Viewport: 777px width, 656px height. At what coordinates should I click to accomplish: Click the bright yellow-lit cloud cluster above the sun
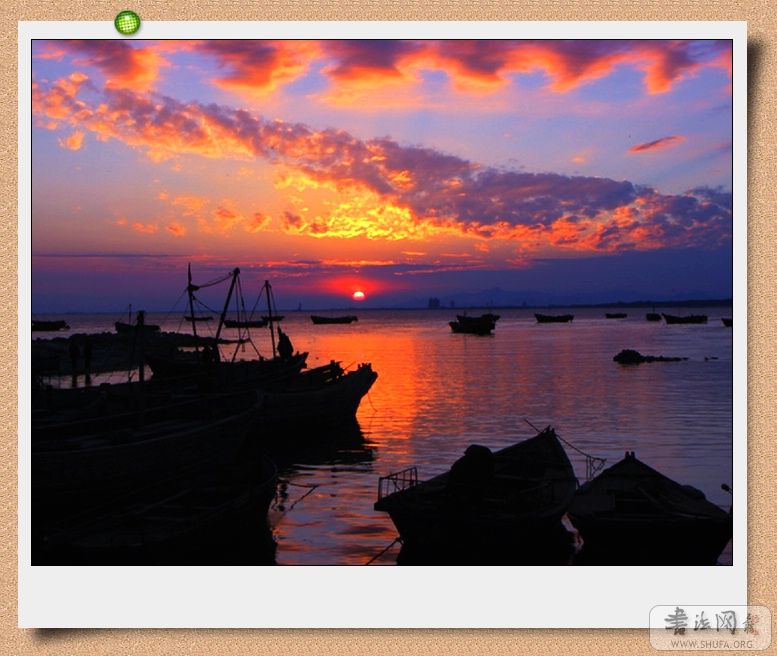(350, 215)
